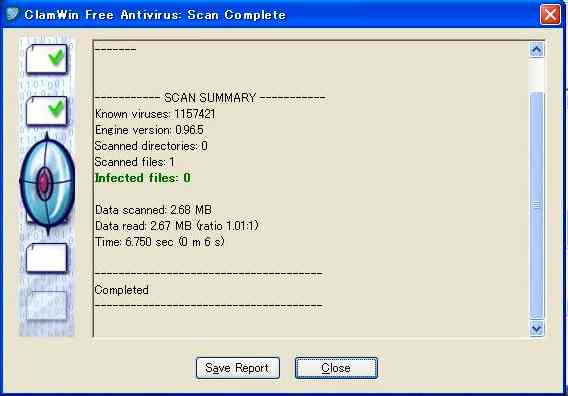This screenshot has height=396, width=568.
Task: Select the green "Infected files: 0" line
Action: coord(143,178)
